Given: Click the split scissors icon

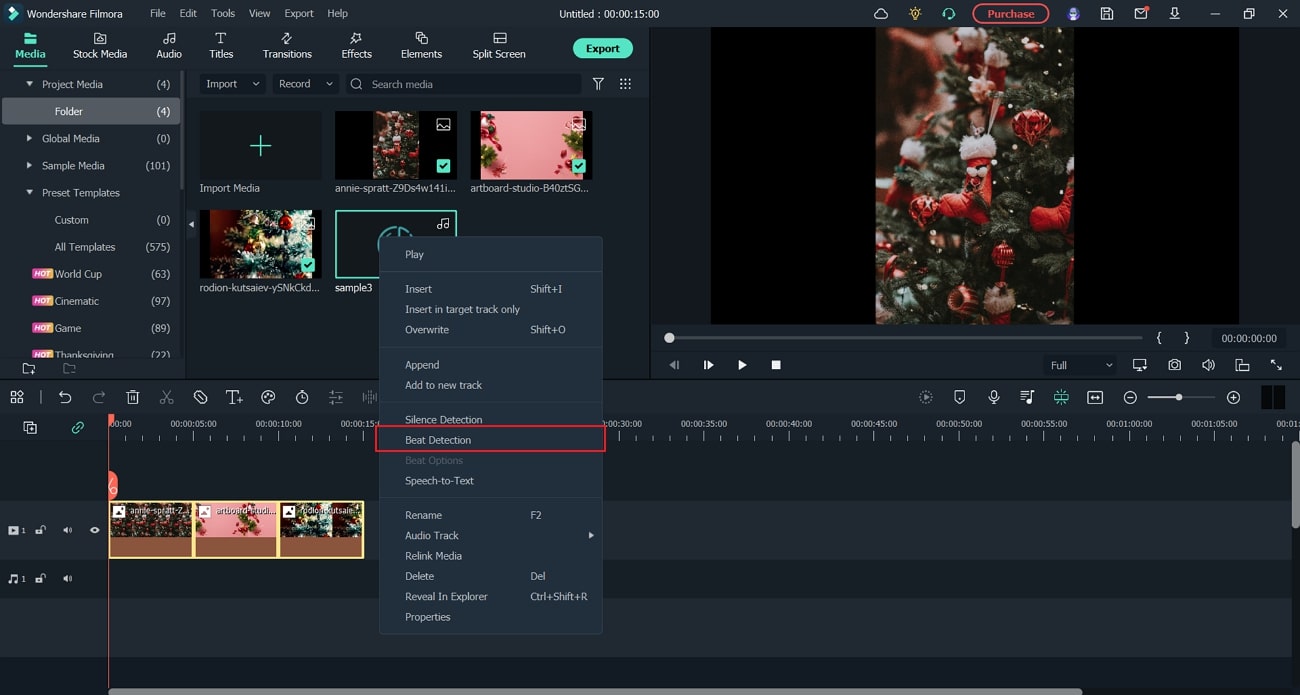Looking at the screenshot, I should (167, 397).
